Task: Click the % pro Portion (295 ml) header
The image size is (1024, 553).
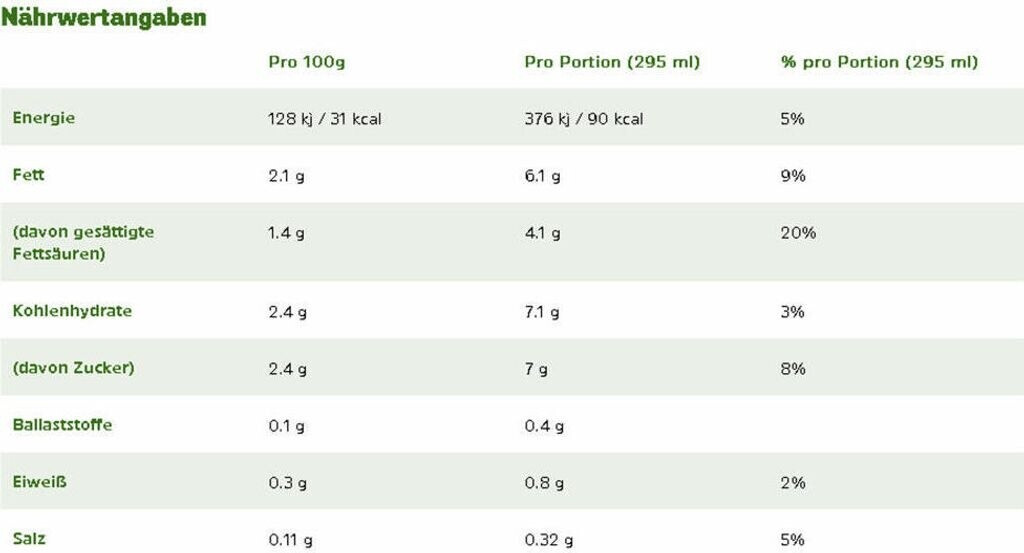Action: coord(879,62)
